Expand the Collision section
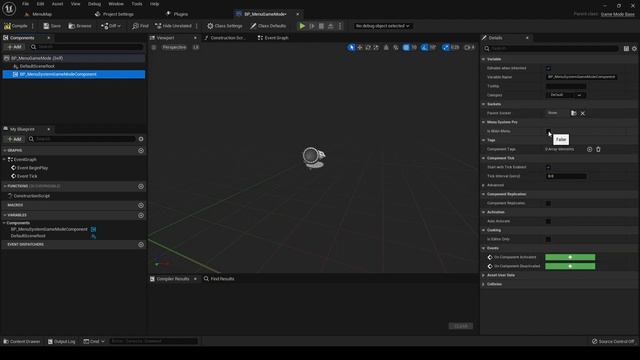 [x=484, y=284]
